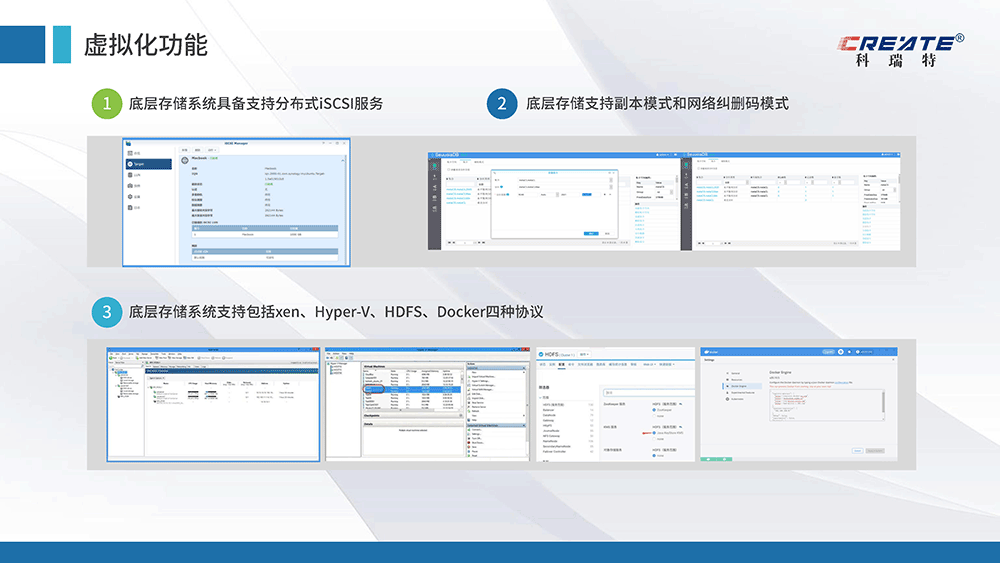This screenshot has height=563, width=1000.
Task: Click the first toolbar button in iSCSI Manager
Action: 184,150
